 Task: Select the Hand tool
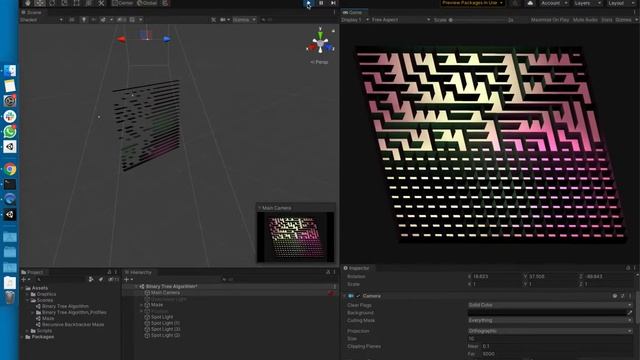pos(27,3)
